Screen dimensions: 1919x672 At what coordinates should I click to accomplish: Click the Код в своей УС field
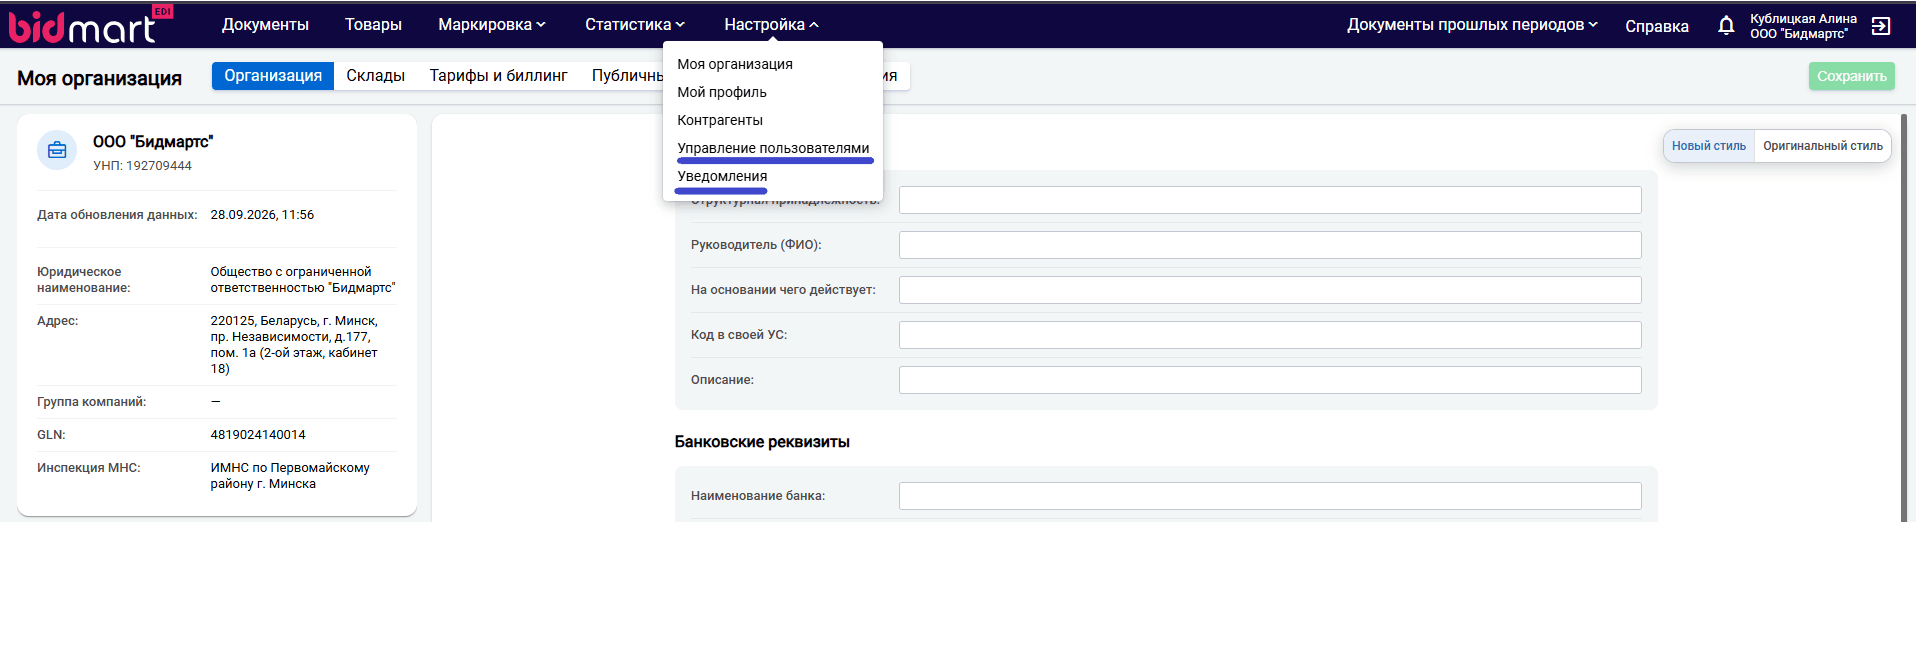pos(1270,335)
